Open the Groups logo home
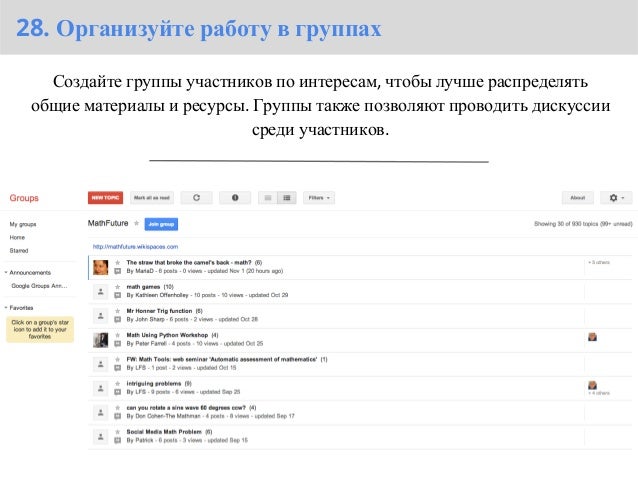The height and width of the screenshot is (479, 638). click(x=24, y=198)
